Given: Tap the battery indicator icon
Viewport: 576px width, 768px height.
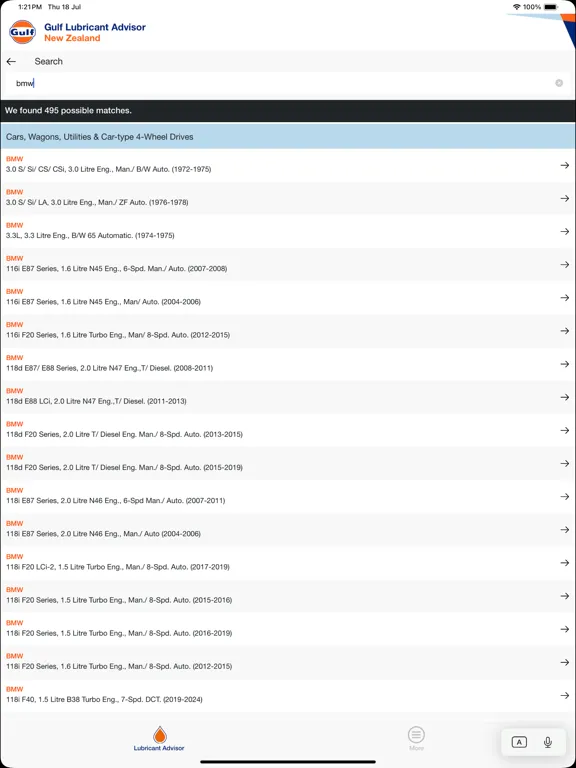Looking at the screenshot, I should tap(551, 7).
